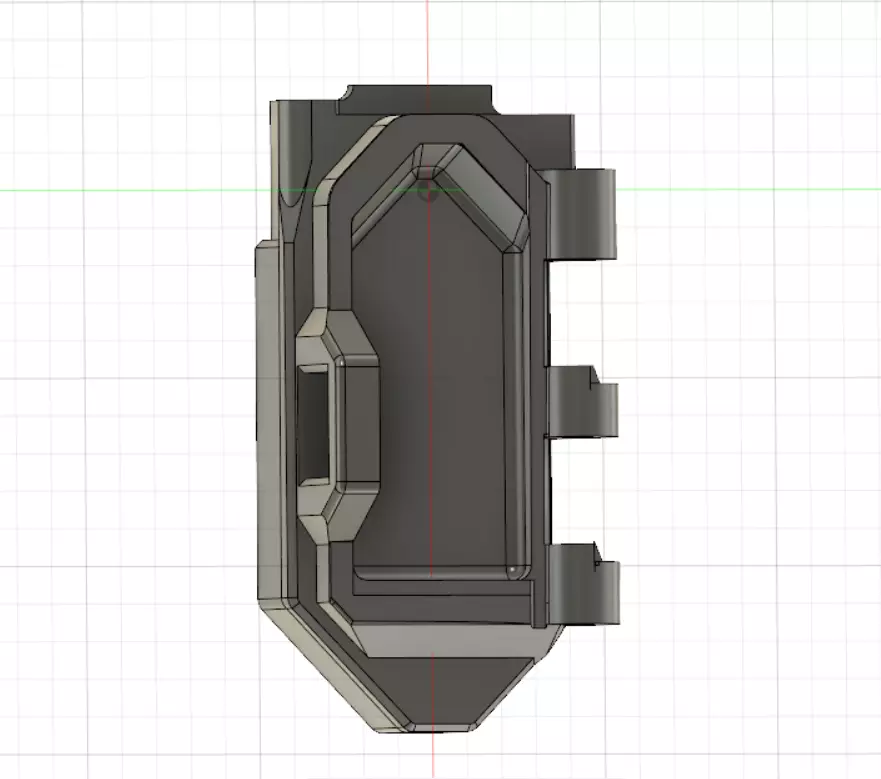This screenshot has height=779, width=881.
Task: Select the lowest notched clip tab
Action: coord(583,583)
